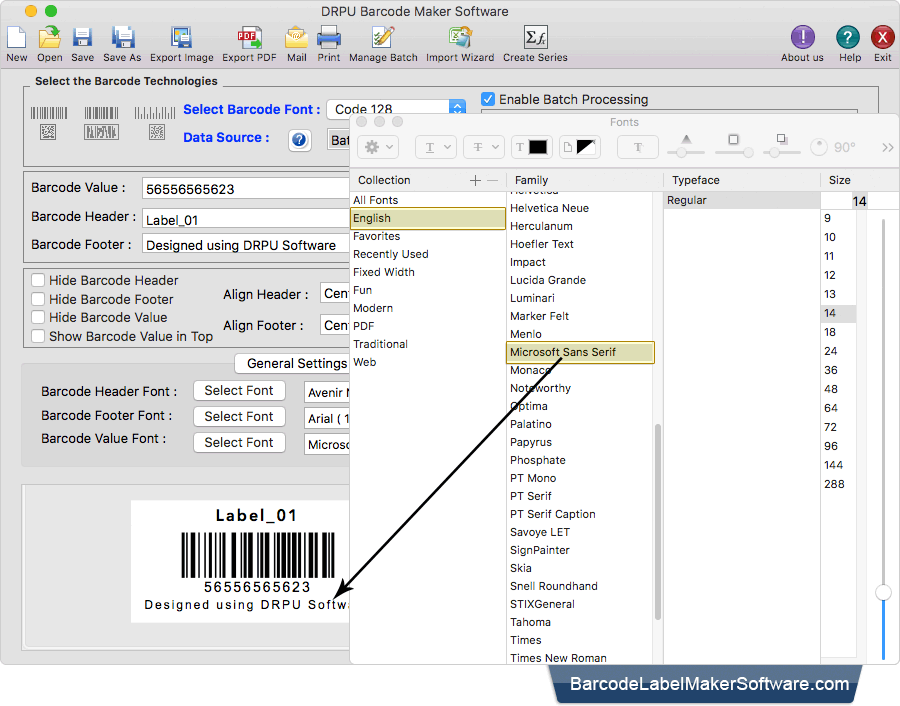The width and height of the screenshot is (900, 706).
Task: Click Select Font for Barcode Value Font
Action: (239, 443)
